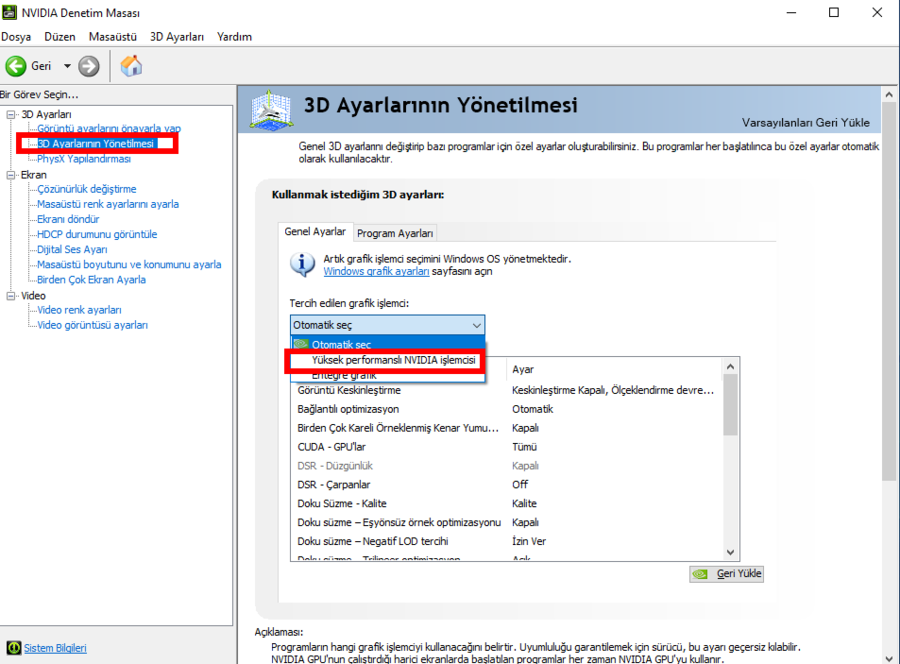Open the 3D Ayarları menu
Image resolution: width=900 pixels, height=664 pixels.
pos(177,37)
